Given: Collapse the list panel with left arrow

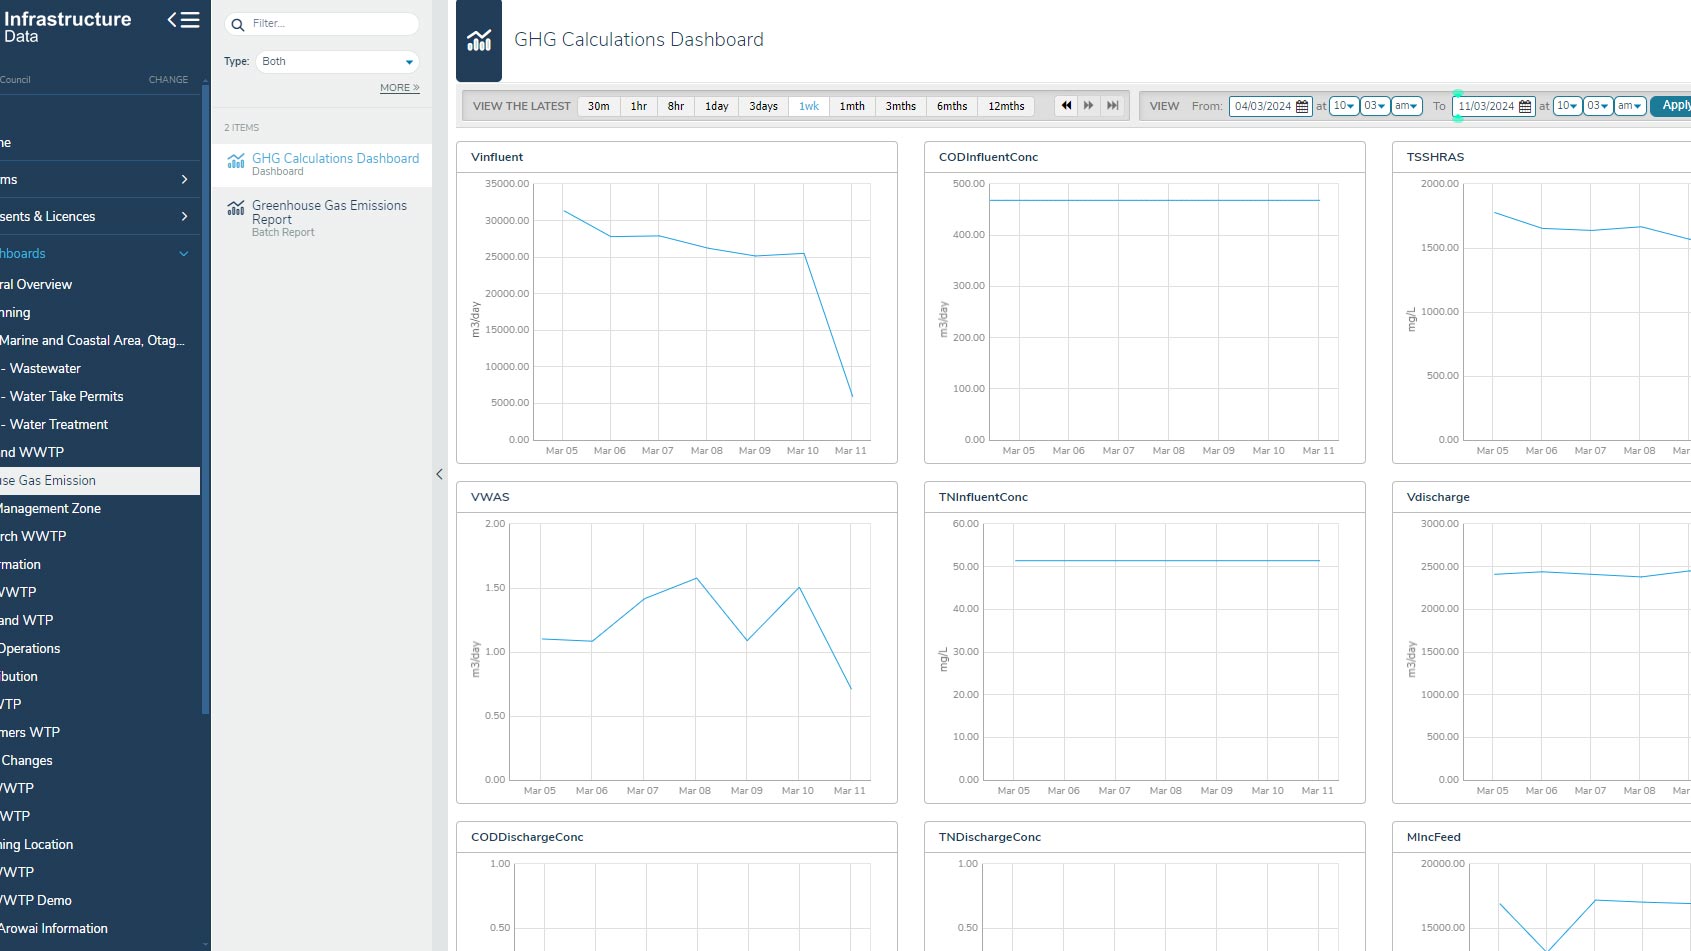Looking at the screenshot, I should click(439, 474).
